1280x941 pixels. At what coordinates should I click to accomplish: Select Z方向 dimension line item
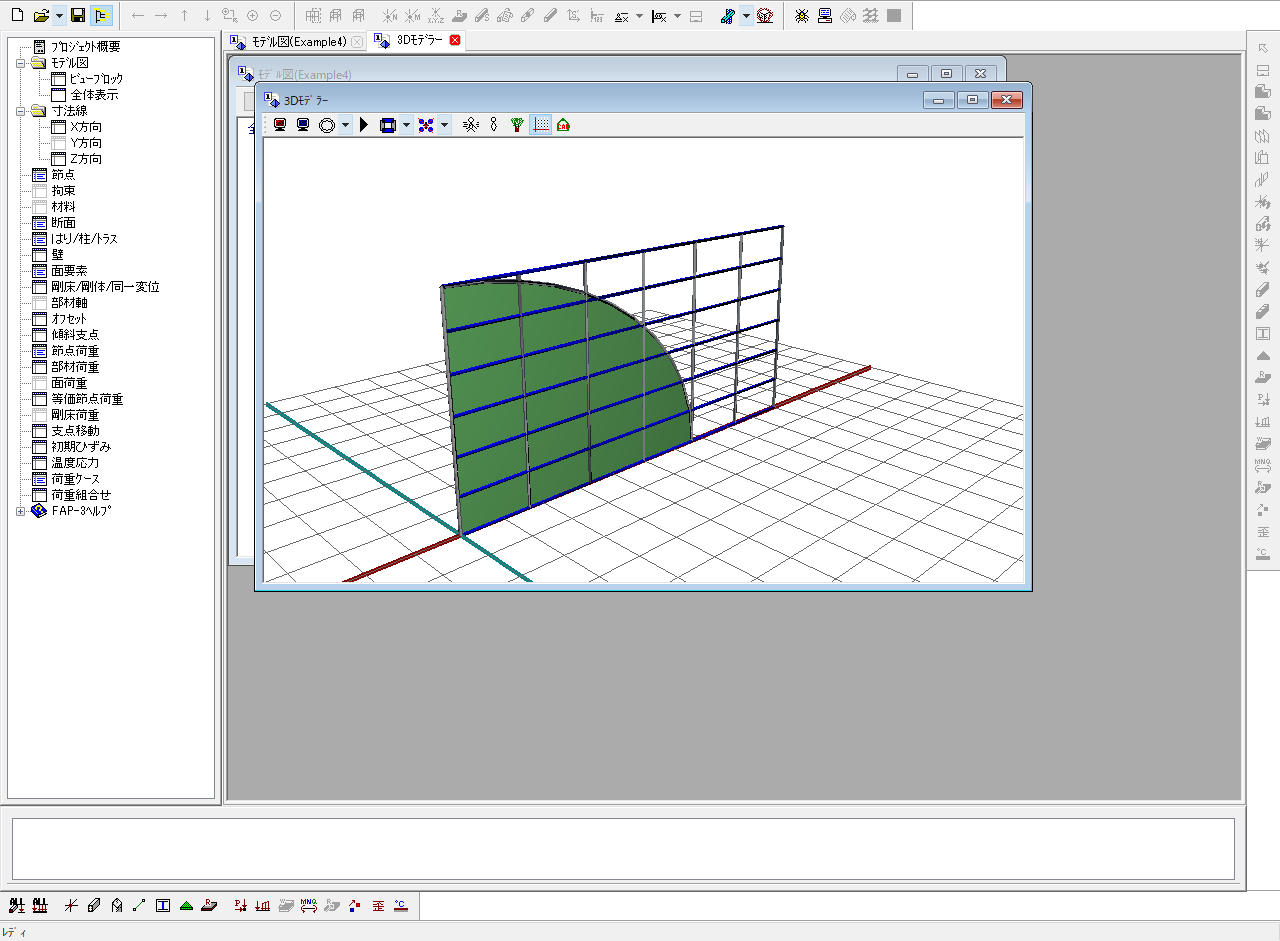click(85, 159)
